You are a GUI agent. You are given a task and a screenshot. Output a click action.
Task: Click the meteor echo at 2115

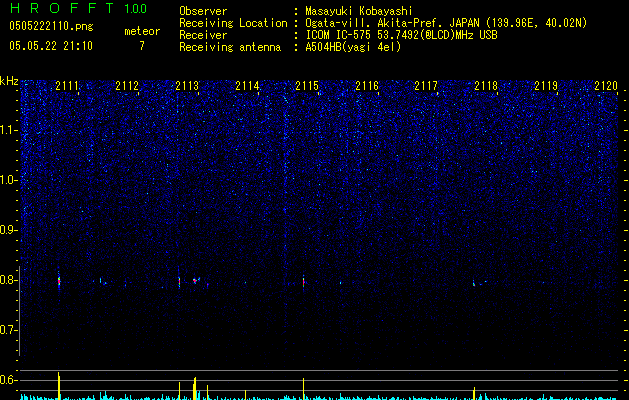(x=304, y=282)
